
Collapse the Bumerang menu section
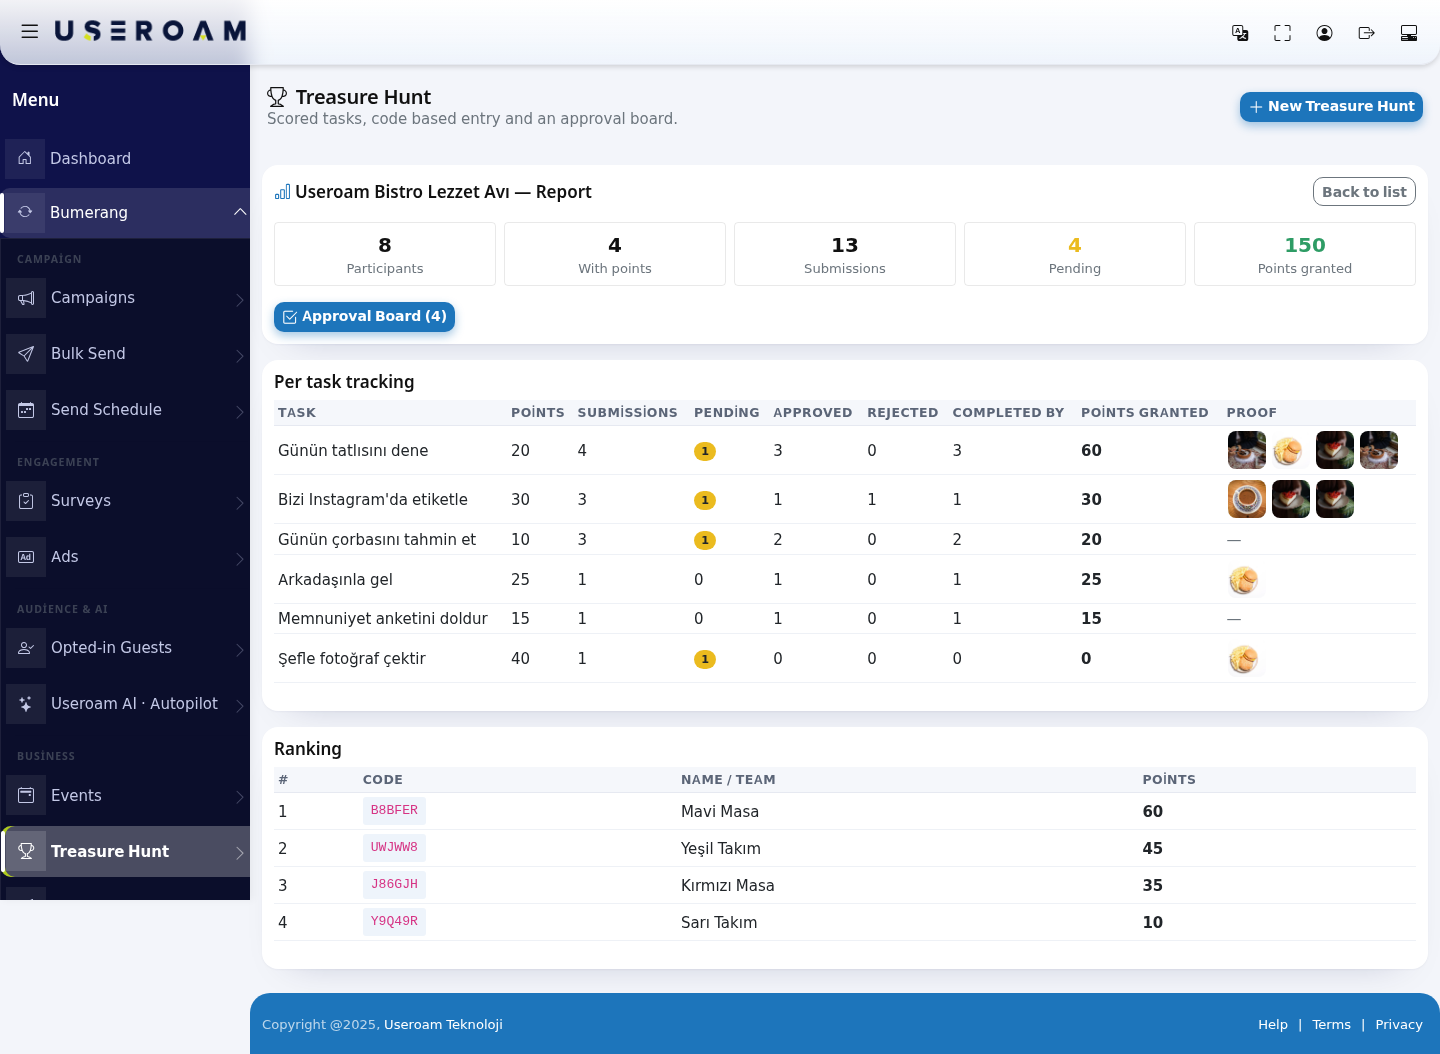click(x=240, y=212)
